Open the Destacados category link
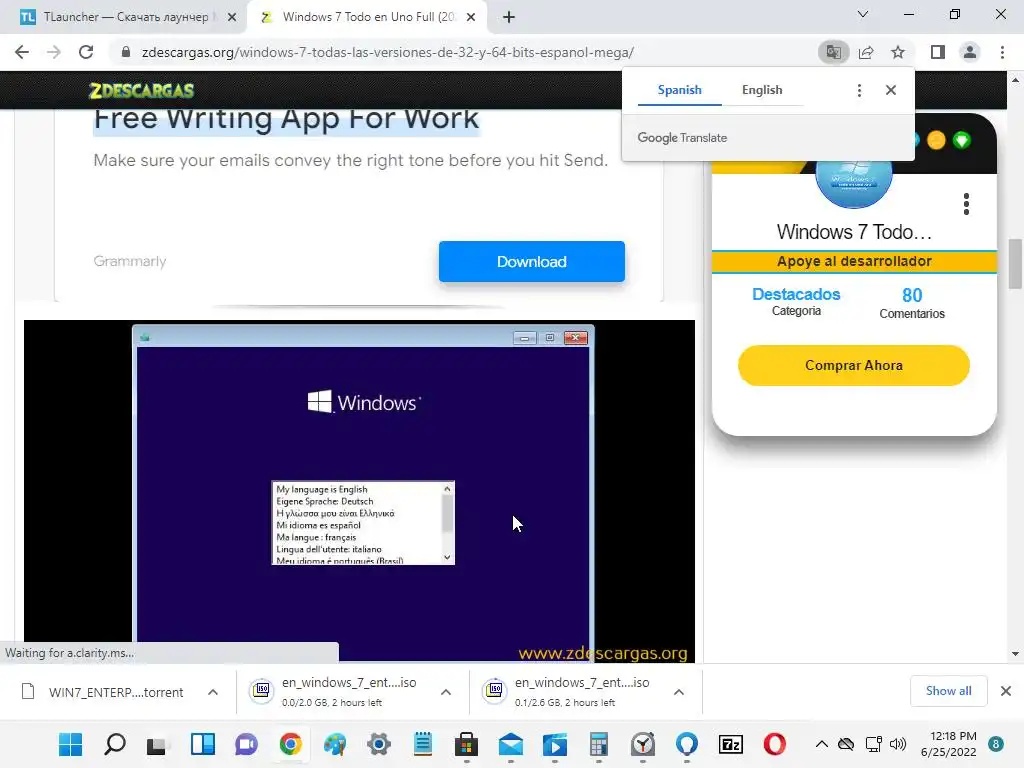The image size is (1024, 768). pos(796,295)
